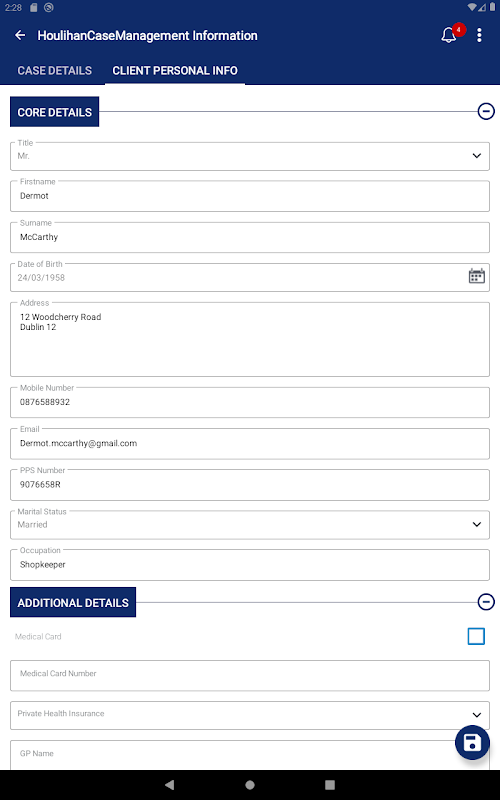Open the Marital Status dropdown
Screen dimensions: 500x800
[x=250, y=524]
